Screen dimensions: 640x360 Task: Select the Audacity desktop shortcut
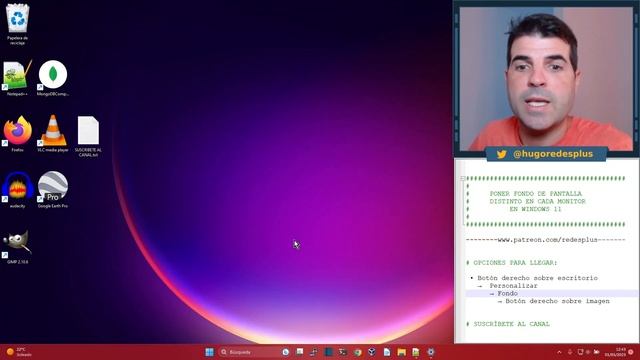point(18,190)
